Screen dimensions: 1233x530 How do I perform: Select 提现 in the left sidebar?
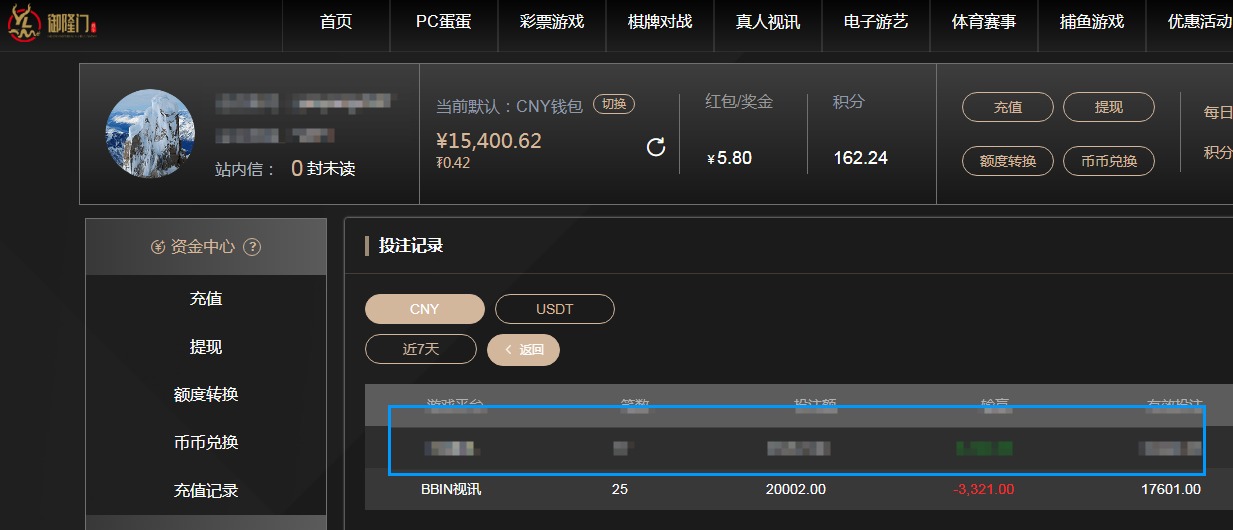pyautogui.click(x=206, y=347)
